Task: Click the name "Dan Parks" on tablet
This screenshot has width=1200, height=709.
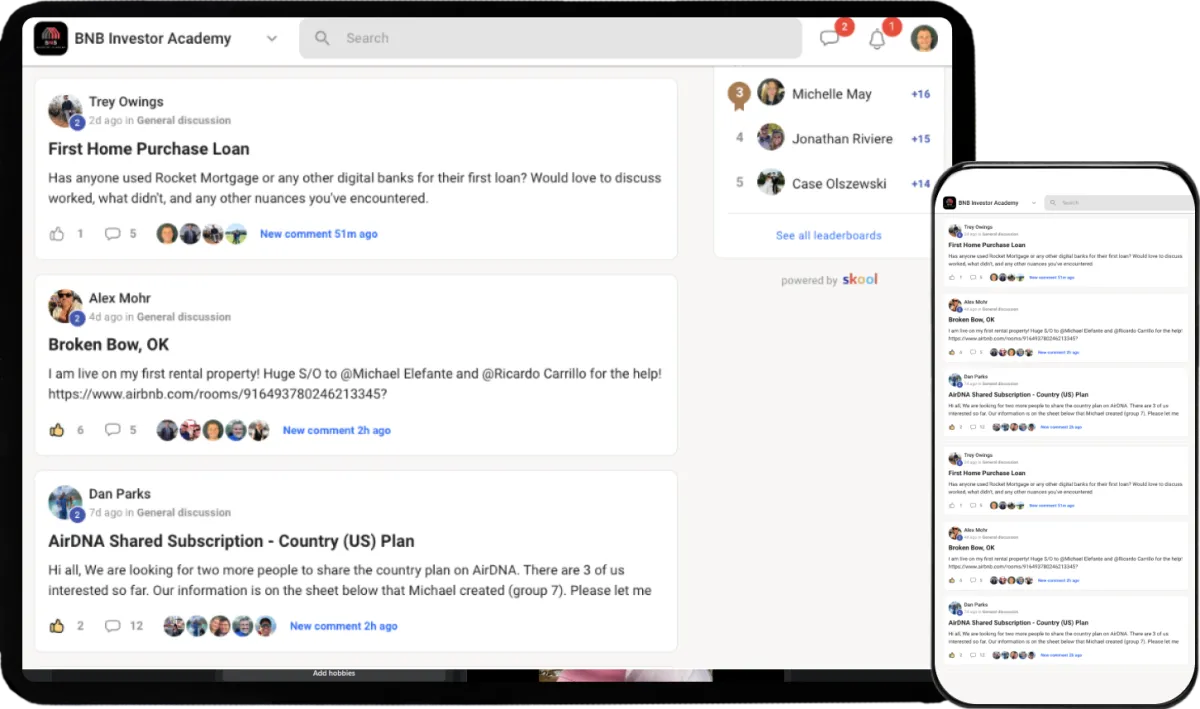Action: tap(119, 494)
